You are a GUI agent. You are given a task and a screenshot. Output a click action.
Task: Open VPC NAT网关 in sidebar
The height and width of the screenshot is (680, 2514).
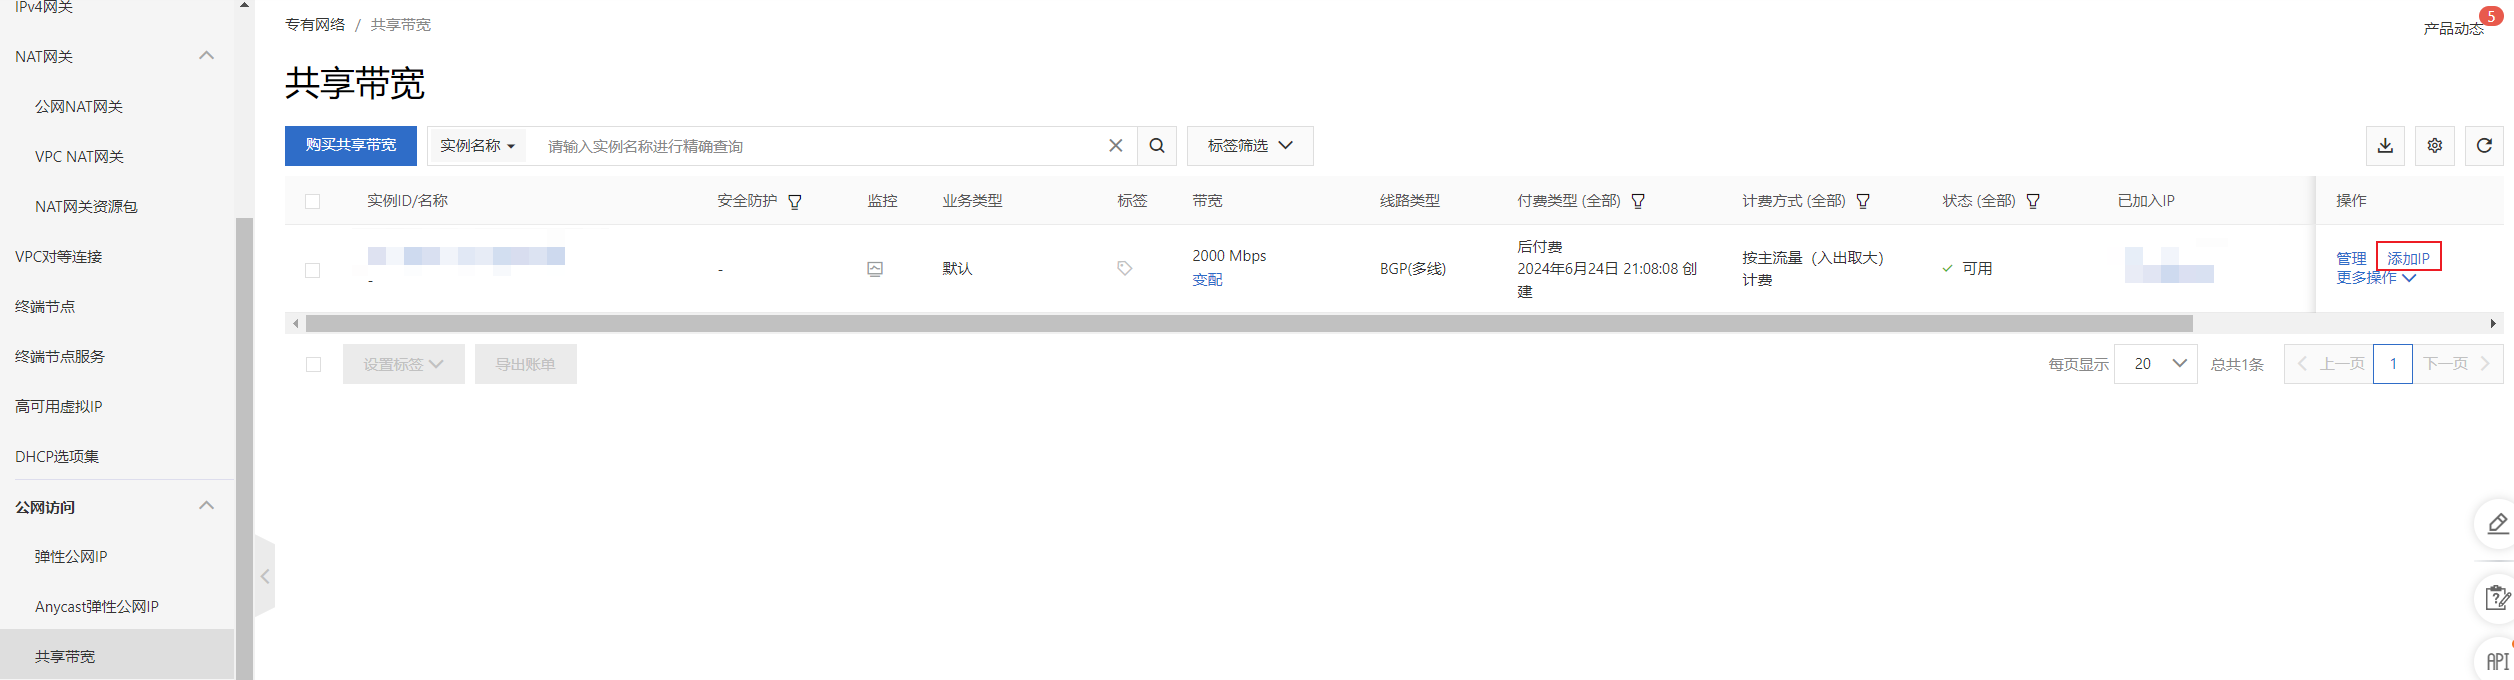(79, 157)
